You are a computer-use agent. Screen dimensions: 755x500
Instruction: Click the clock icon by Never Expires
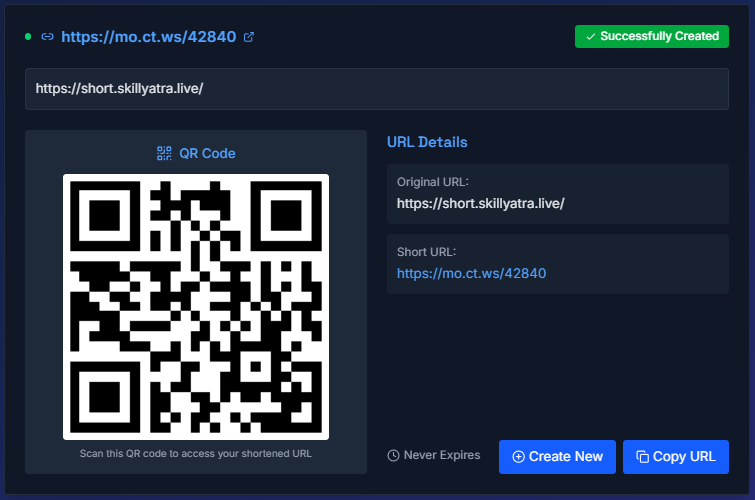(393, 455)
